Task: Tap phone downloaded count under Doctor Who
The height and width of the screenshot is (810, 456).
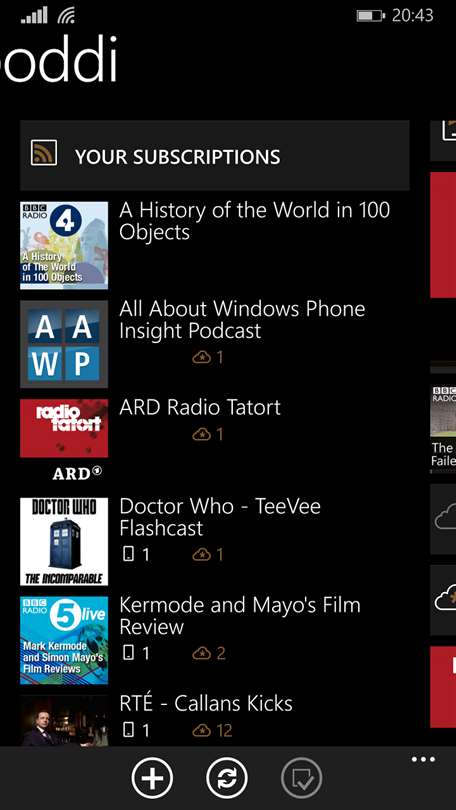Action: point(136,555)
